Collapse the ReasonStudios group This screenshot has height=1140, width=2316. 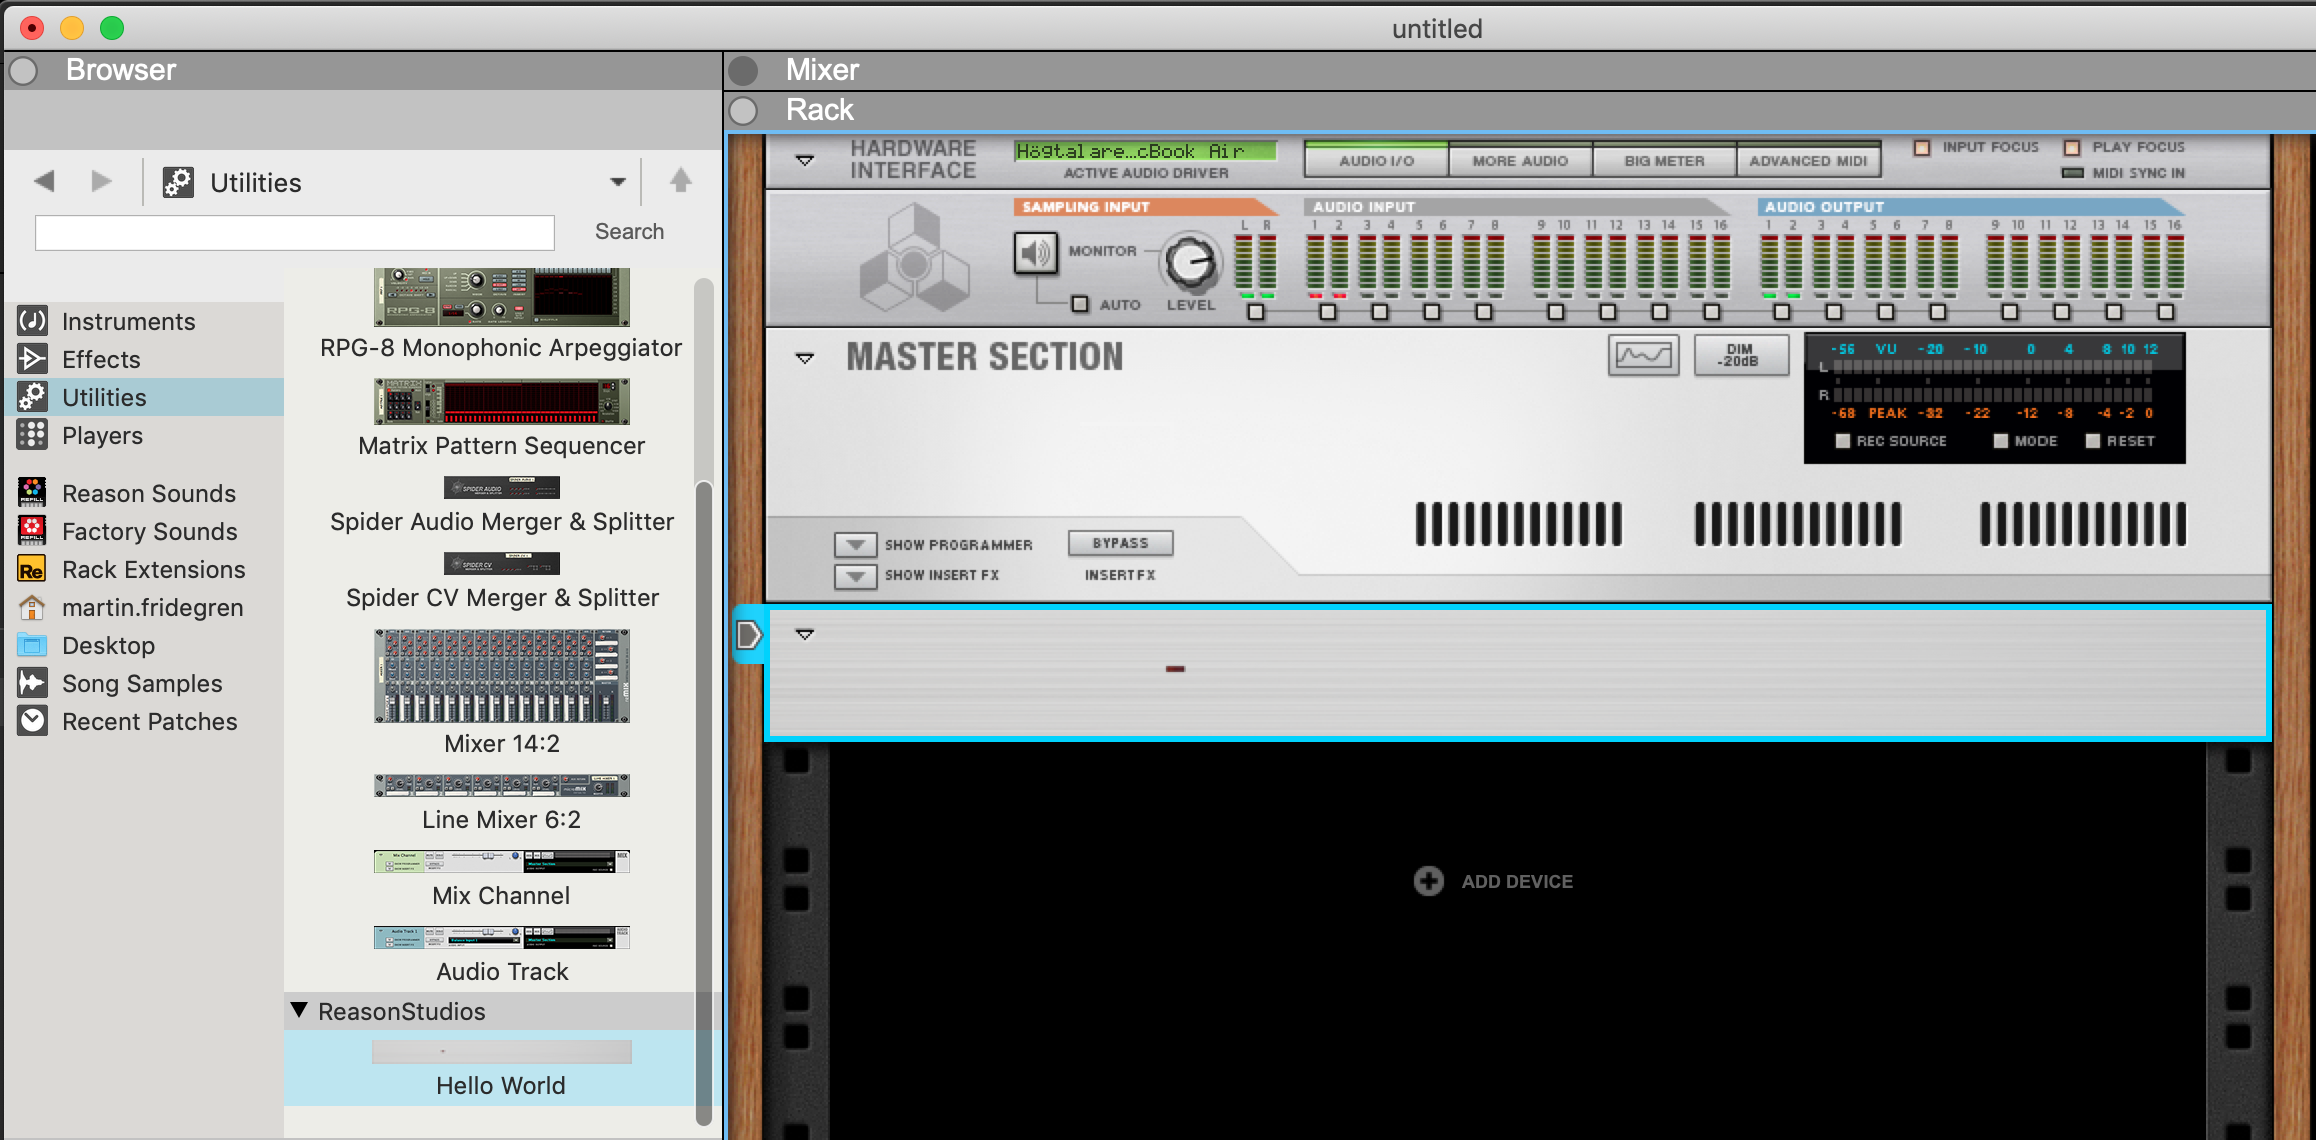pyautogui.click(x=299, y=1011)
